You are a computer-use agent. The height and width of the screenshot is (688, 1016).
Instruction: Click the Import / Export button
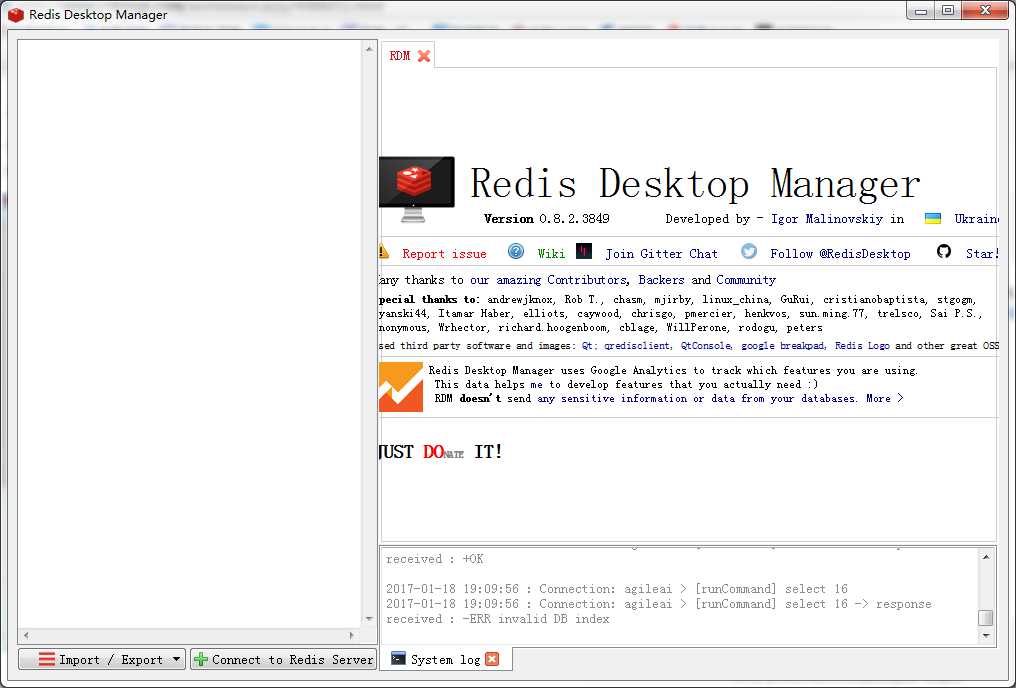coord(102,659)
